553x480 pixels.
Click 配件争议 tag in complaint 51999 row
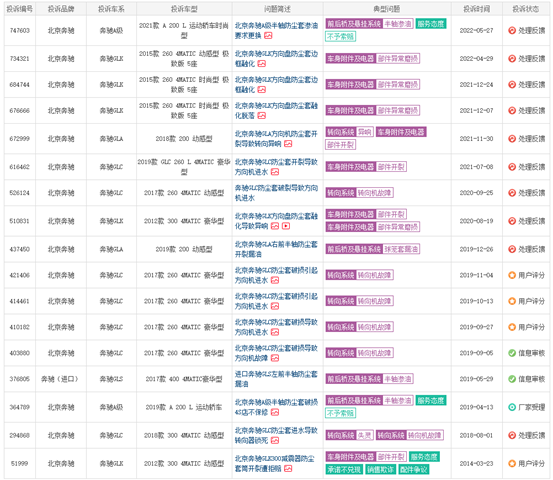(414, 469)
